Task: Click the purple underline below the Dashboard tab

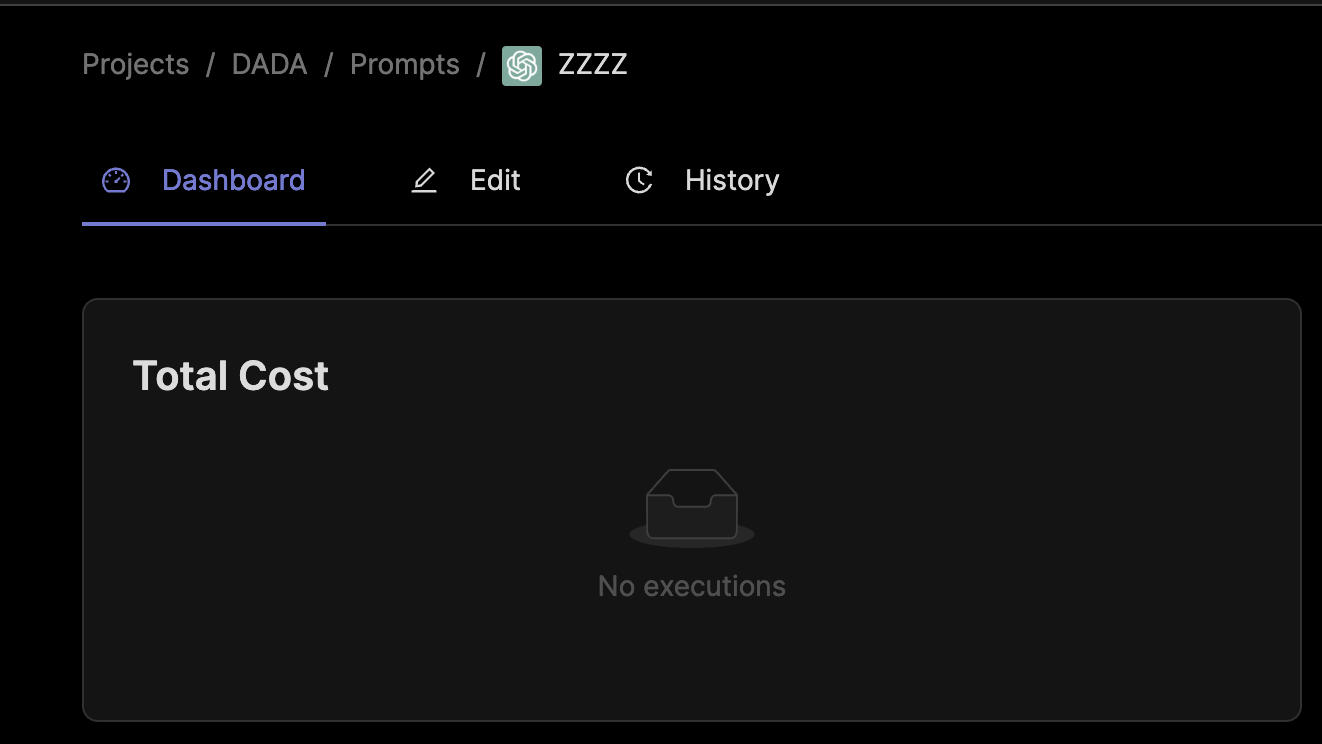Action: click(x=203, y=224)
